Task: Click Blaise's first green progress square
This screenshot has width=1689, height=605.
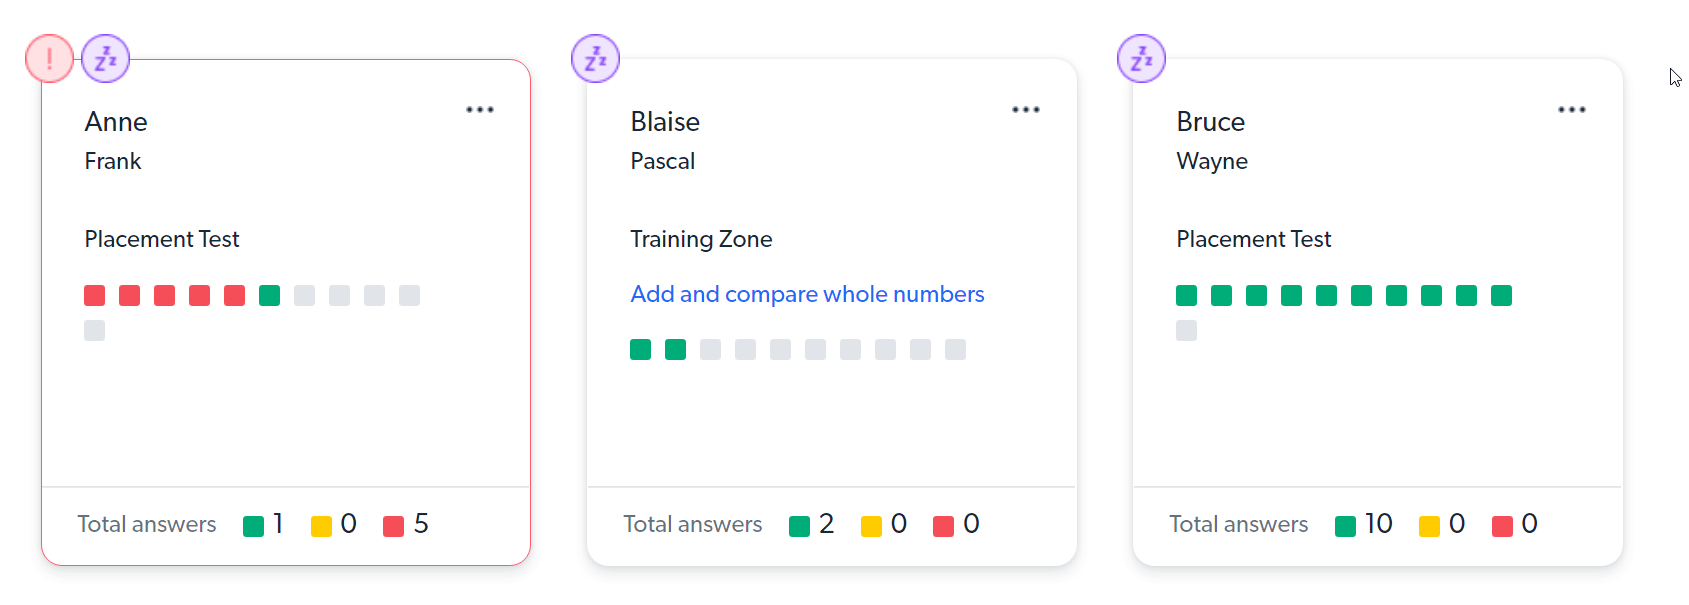Action: (x=641, y=349)
